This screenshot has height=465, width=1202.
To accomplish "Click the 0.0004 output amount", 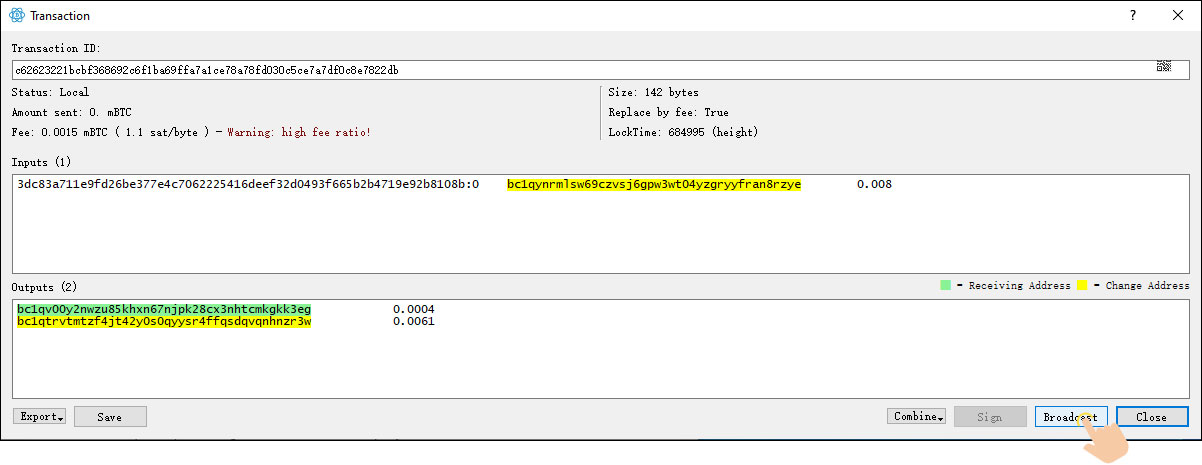I will pyautogui.click(x=414, y=309).
